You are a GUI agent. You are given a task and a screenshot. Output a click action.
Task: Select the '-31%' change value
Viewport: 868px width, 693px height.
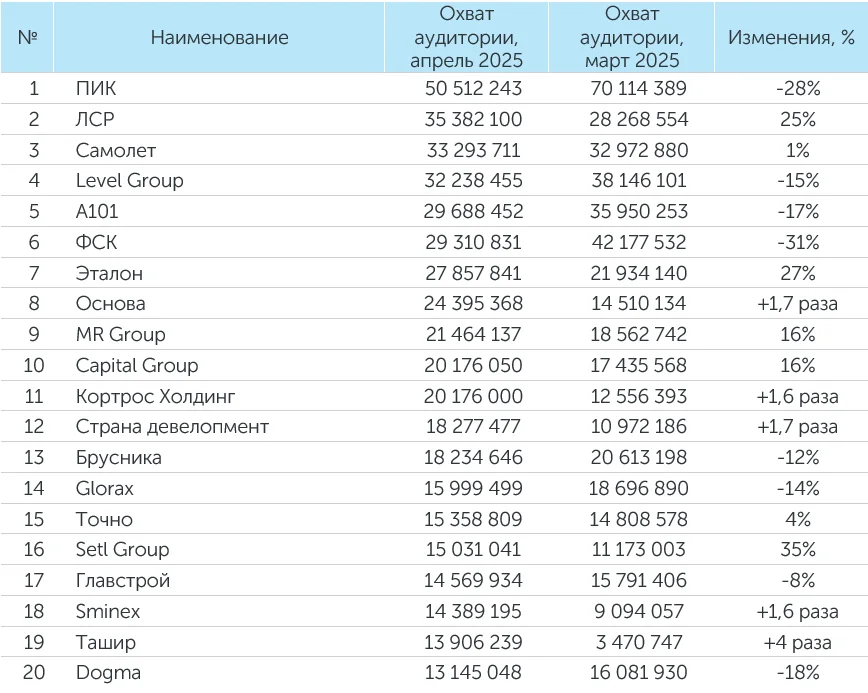click(x=797, y=242)
